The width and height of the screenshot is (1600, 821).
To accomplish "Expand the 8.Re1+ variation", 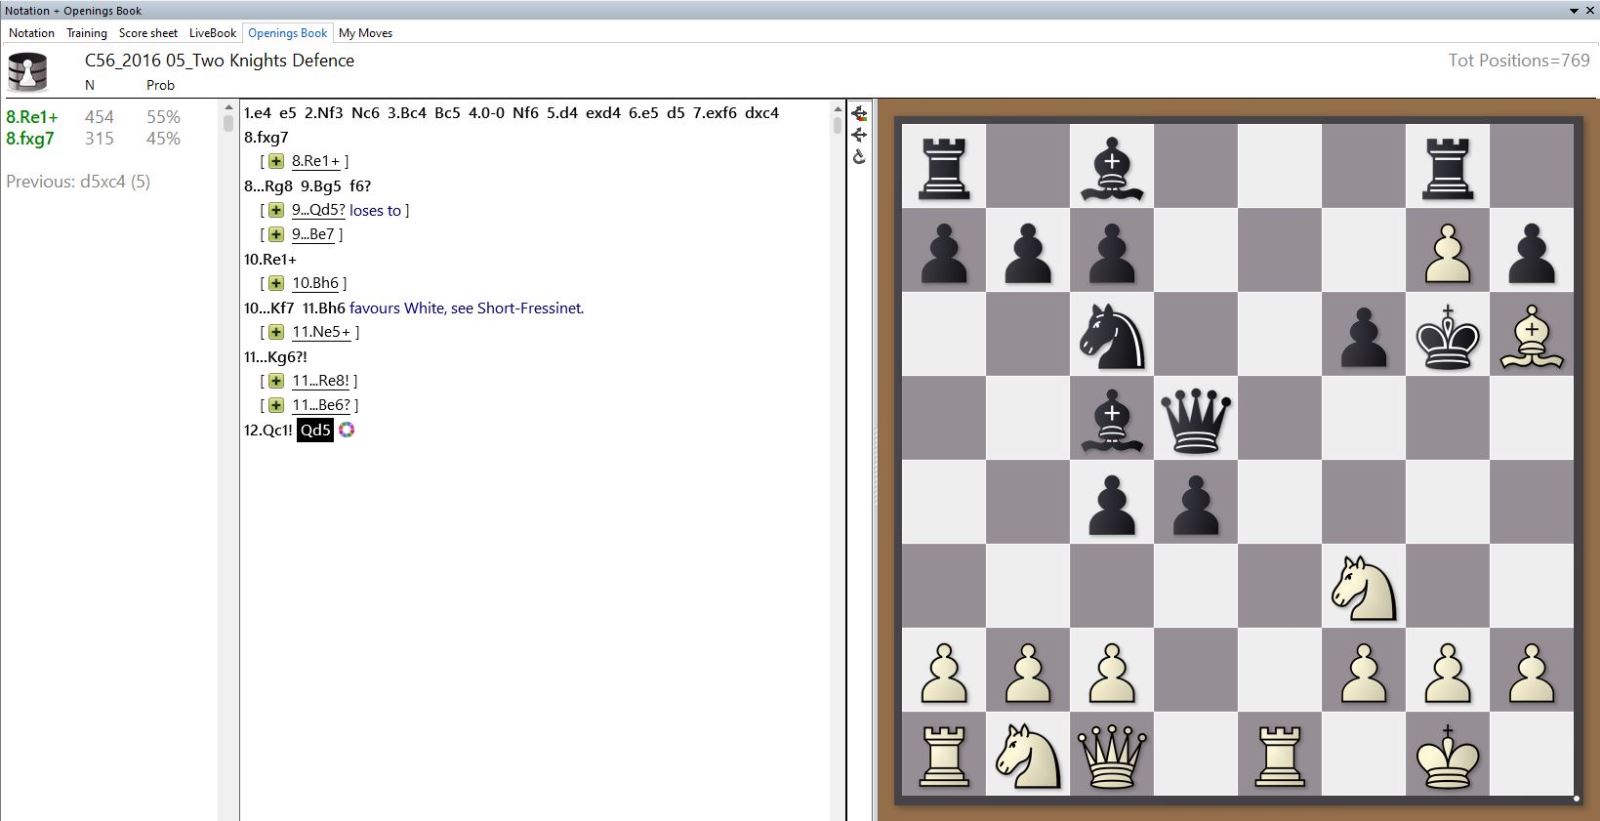I will [276, 161].
